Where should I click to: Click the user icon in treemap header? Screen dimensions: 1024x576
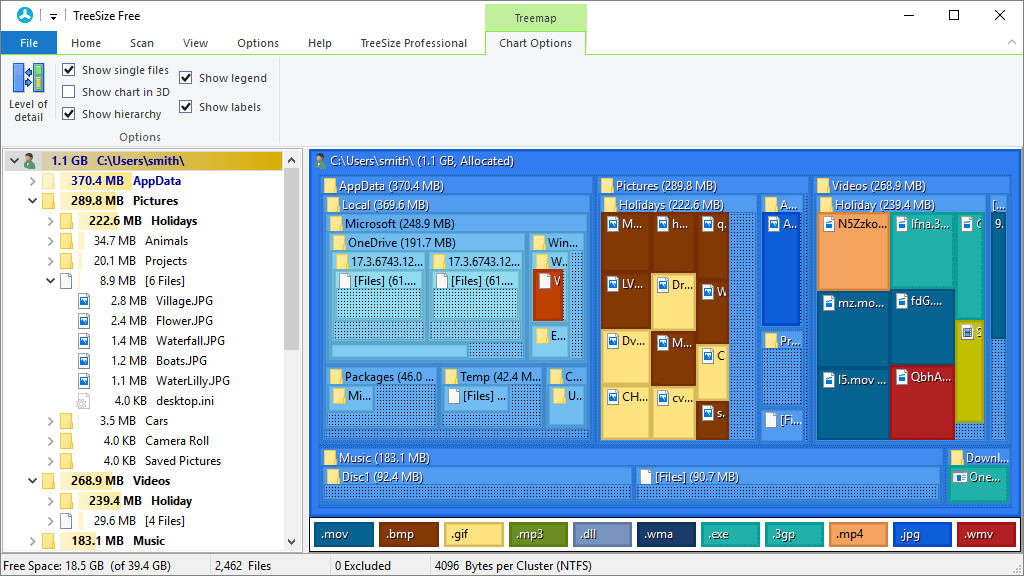320,161
